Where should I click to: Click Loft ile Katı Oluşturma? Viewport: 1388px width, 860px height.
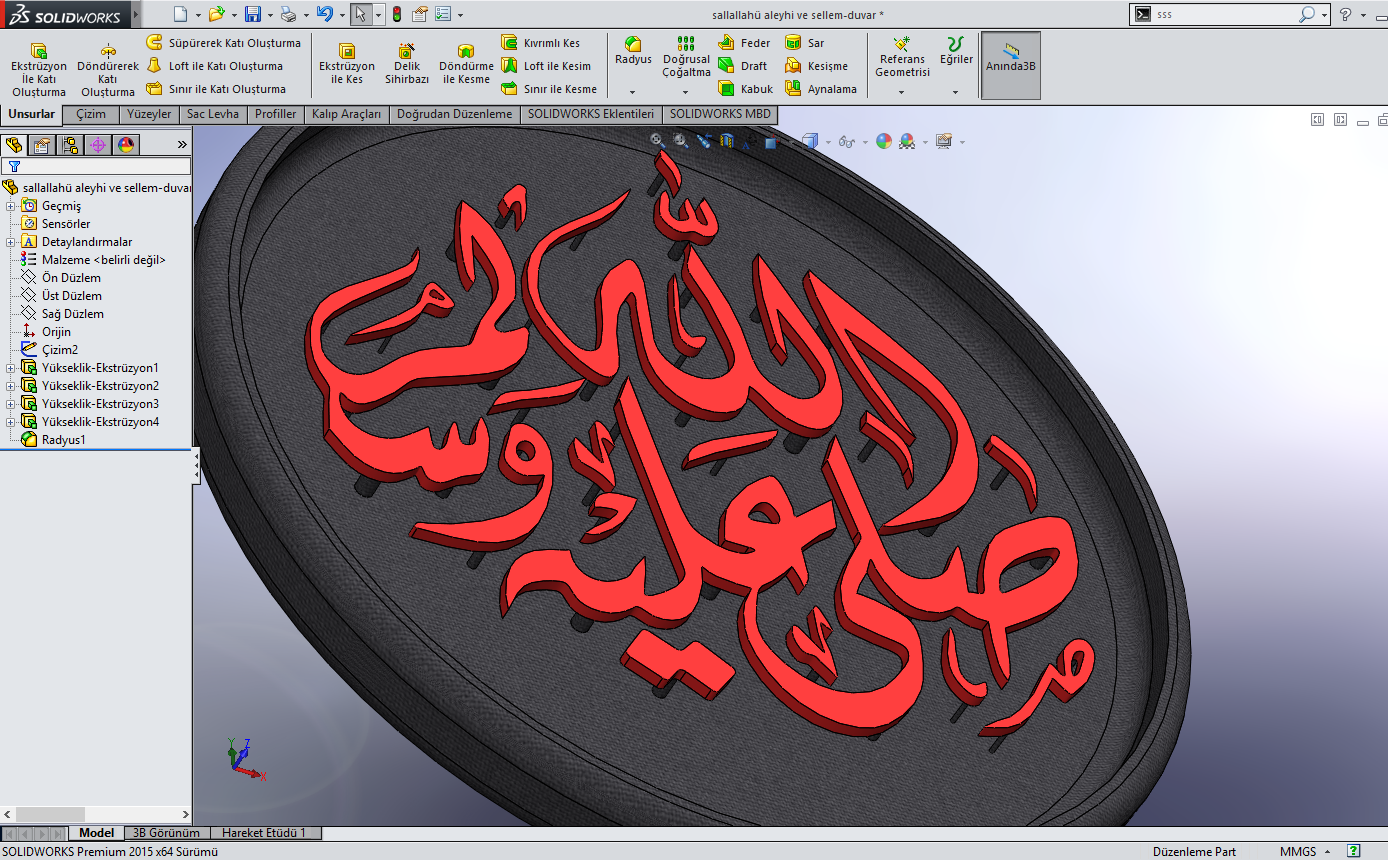214,66
